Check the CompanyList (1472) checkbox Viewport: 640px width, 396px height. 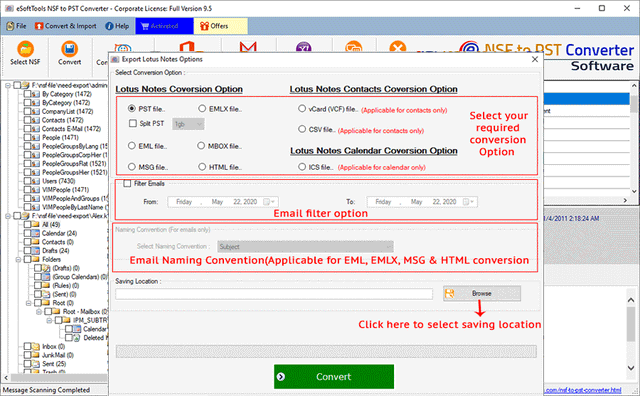[x=27, y=111]
